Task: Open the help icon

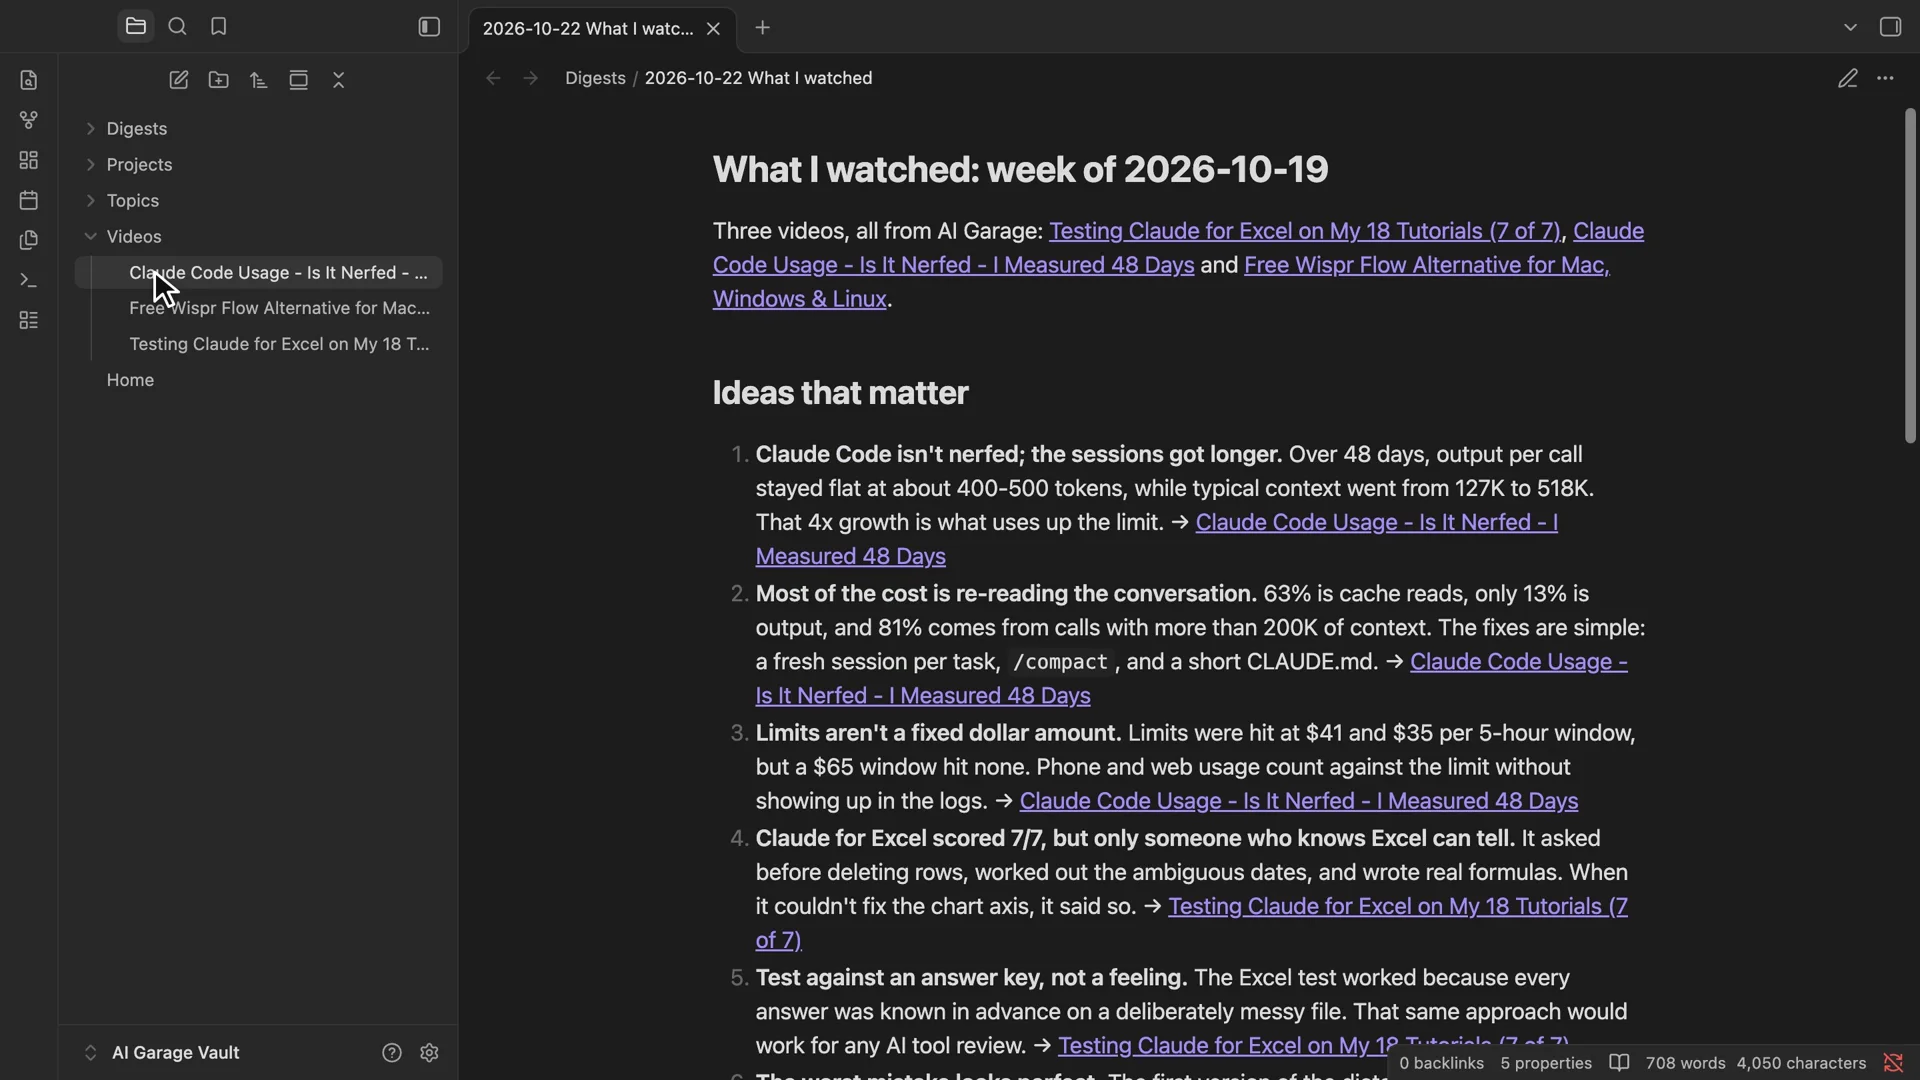Action: [x=392, y=1053]
